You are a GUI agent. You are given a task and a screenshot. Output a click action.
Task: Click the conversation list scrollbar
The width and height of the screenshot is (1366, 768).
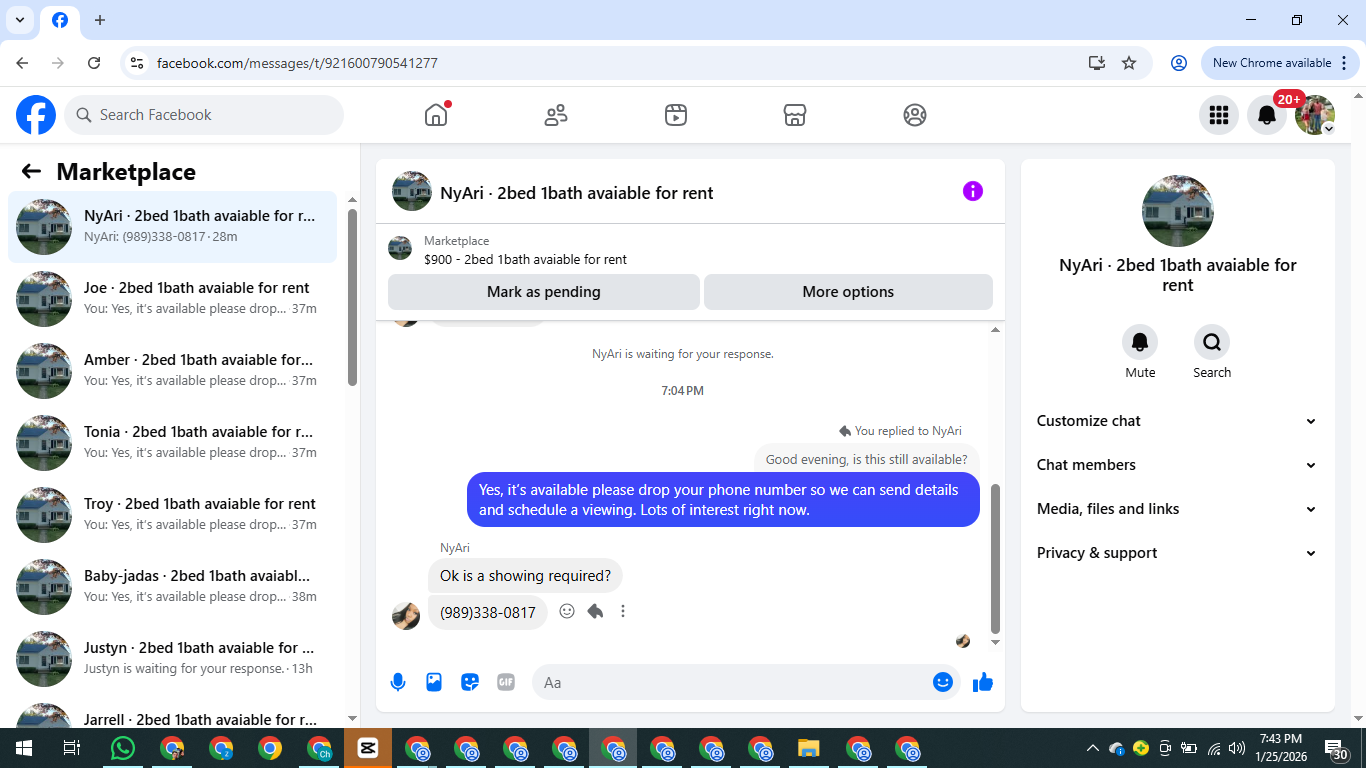click(x=352, y=297)
